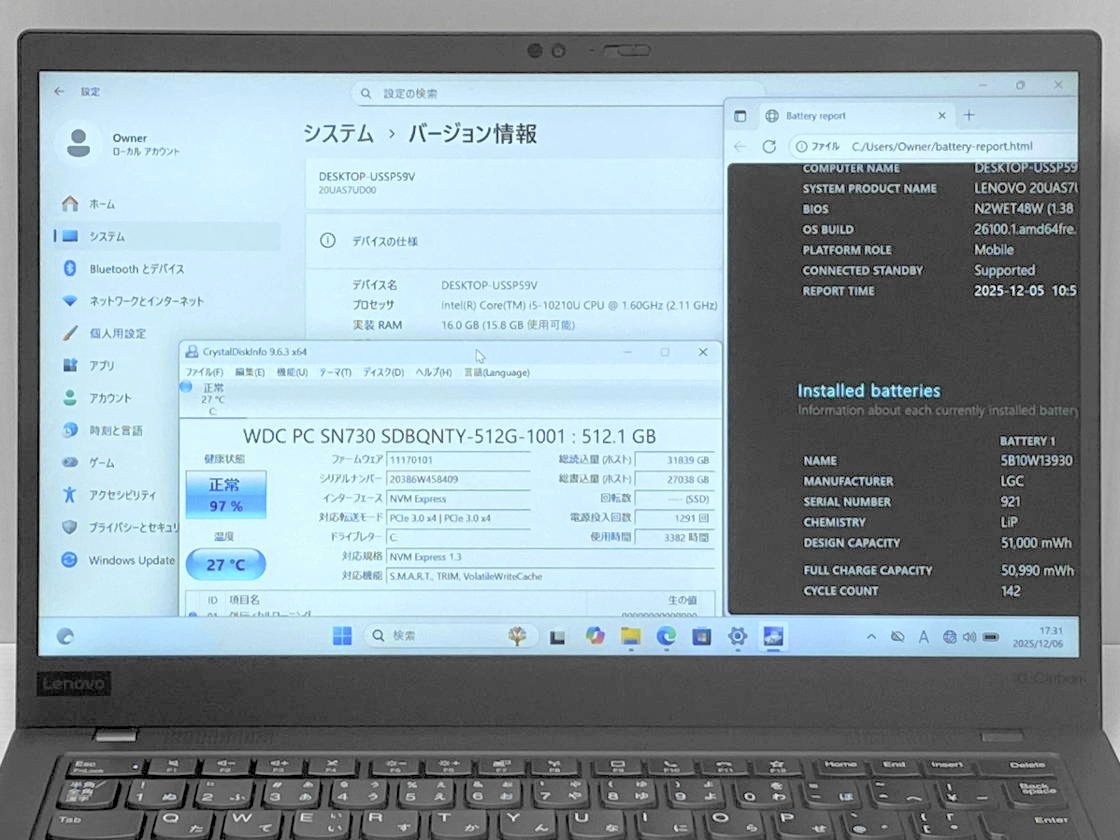Click the Microsoft Edge taskbar icon
The width and height of the screenshot is (1120, 840).
coord(666,636)
